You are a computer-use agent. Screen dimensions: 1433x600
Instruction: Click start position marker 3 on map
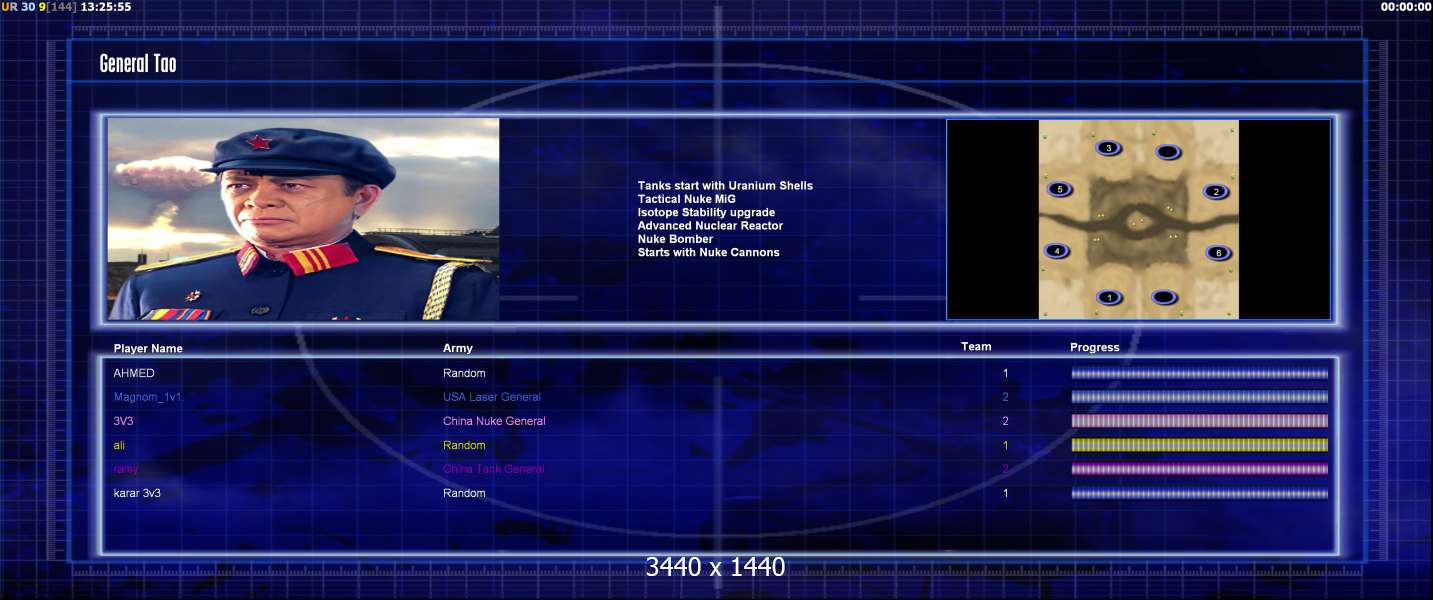(1108, 148)
